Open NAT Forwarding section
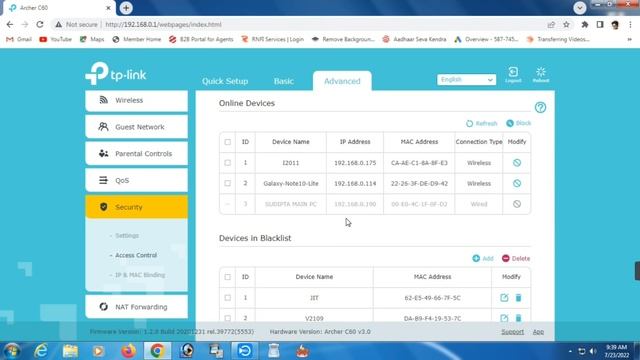This screenshot has height=360, width=640. [136, 307]
